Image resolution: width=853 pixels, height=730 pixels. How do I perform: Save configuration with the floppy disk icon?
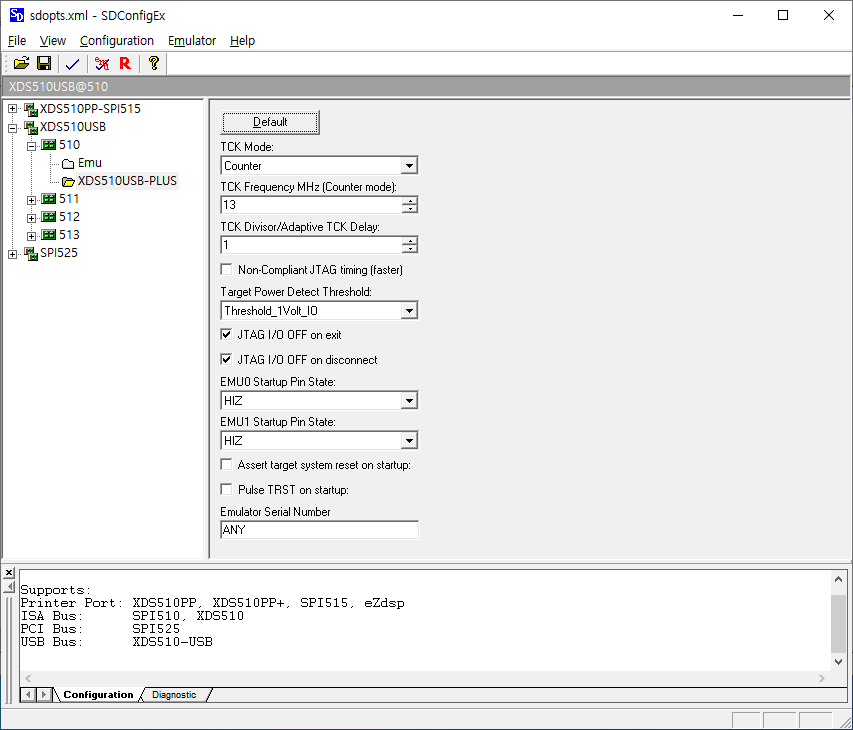point(44,64)
